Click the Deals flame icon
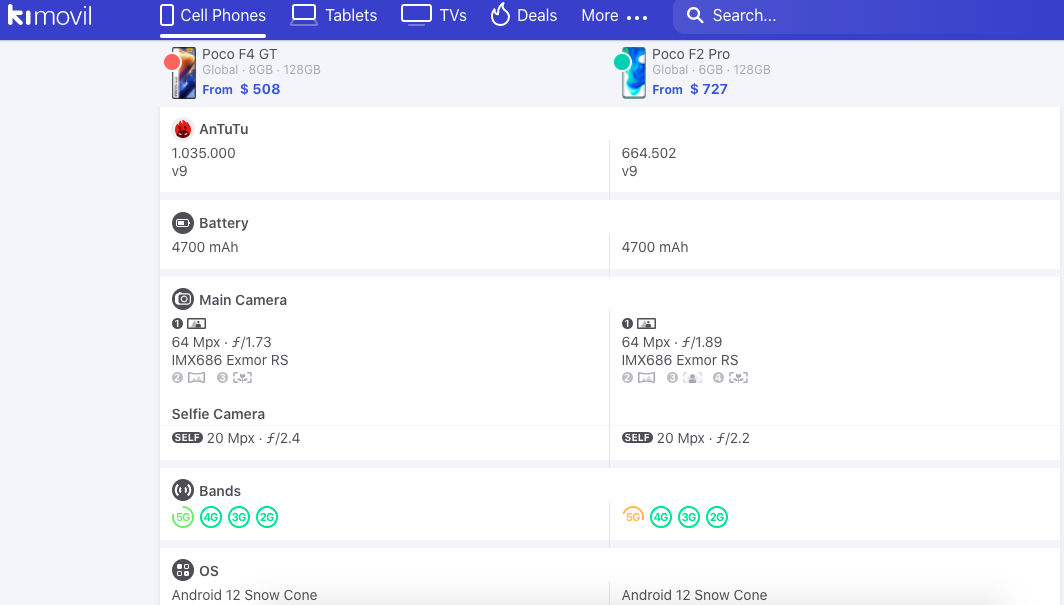 [500, 15]
